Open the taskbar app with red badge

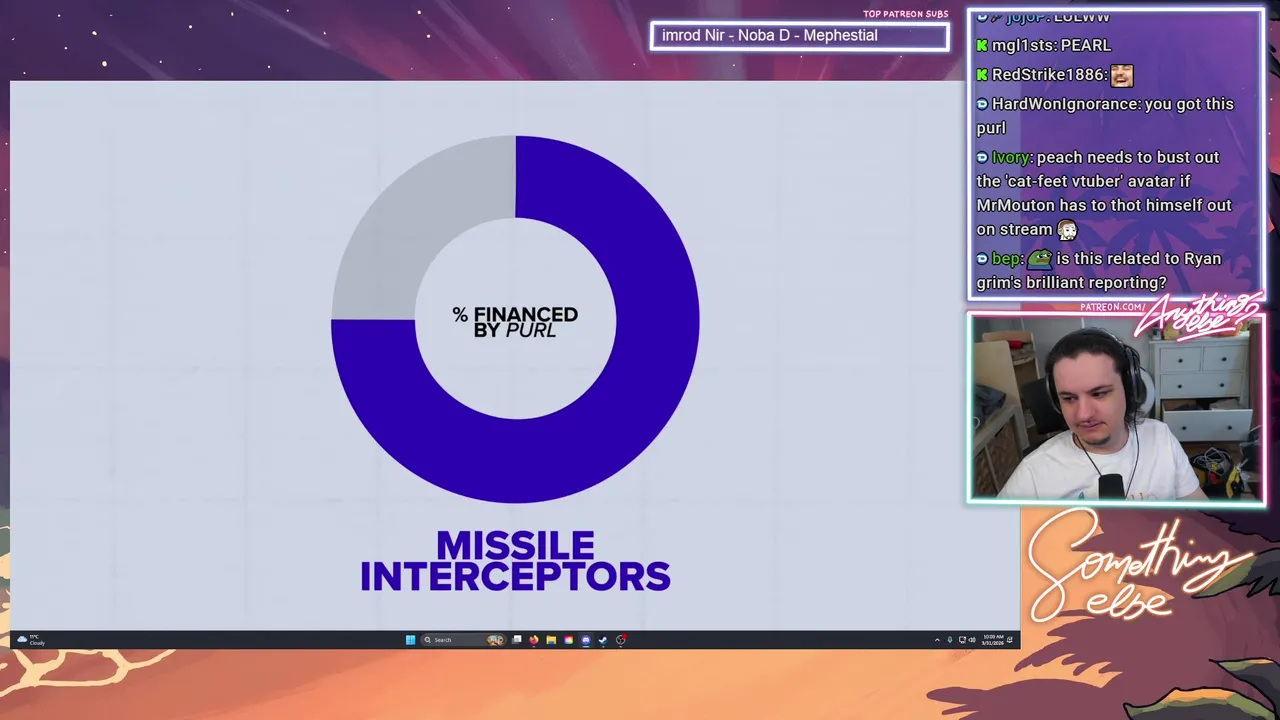[621, 640]
